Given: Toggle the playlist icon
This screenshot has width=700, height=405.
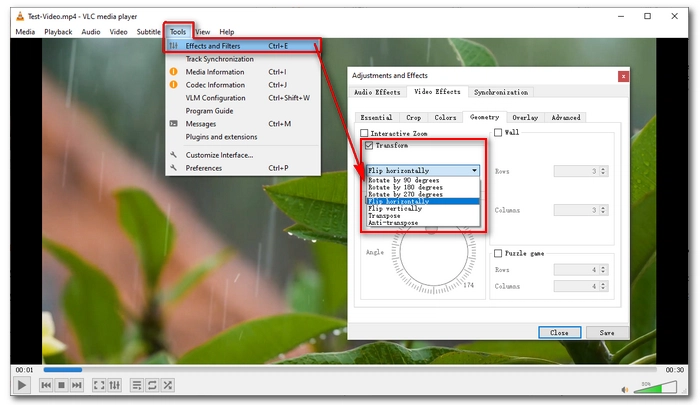Looking at the screenshot, I should (x=137, y=385).
